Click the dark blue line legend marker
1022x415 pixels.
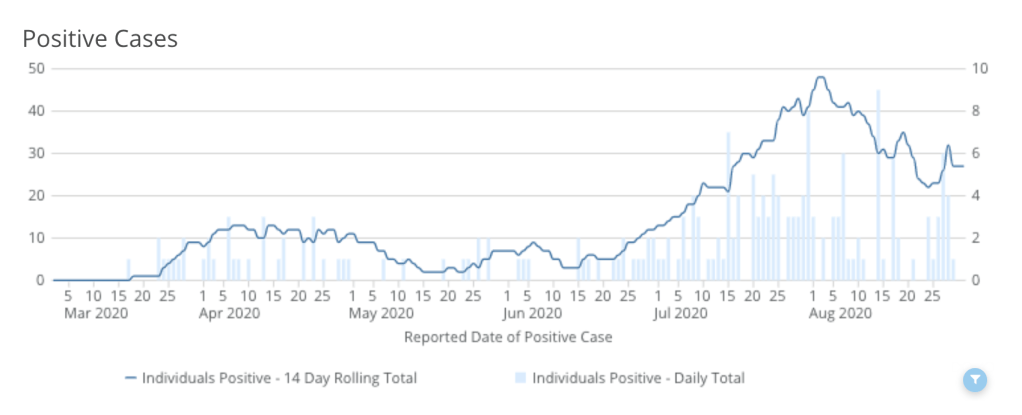pyautogui.click(x=131, y=378)
